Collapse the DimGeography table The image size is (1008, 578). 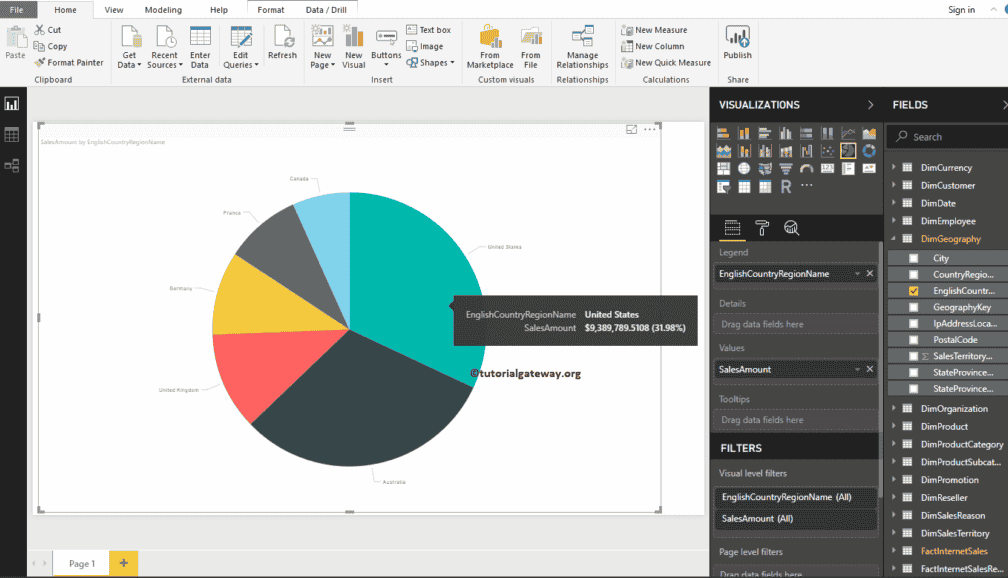pyautogui.click(x=892, y=238)
